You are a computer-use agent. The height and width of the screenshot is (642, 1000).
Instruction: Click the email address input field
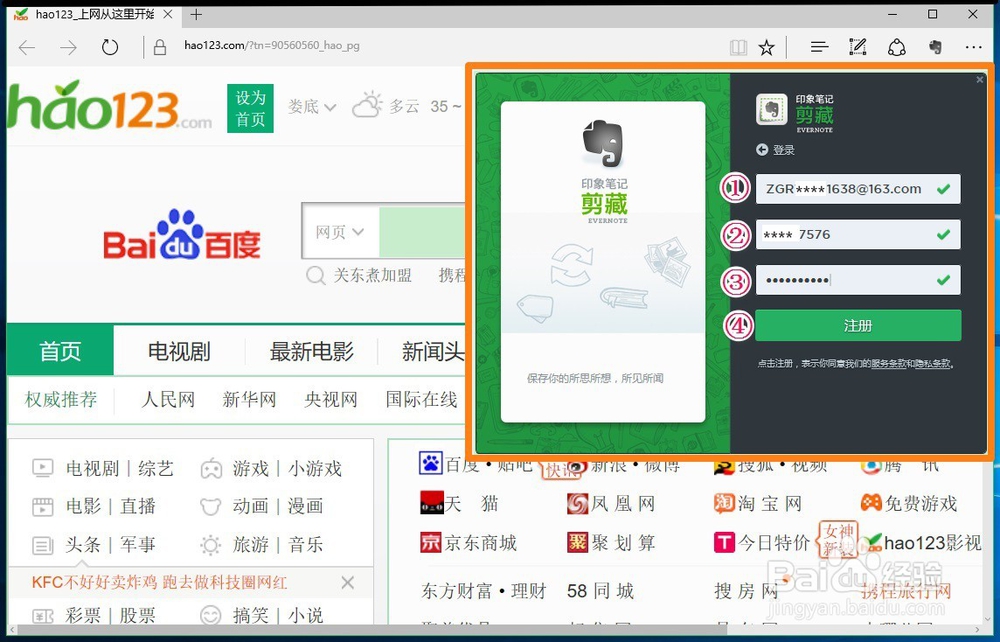click(858, 189)
